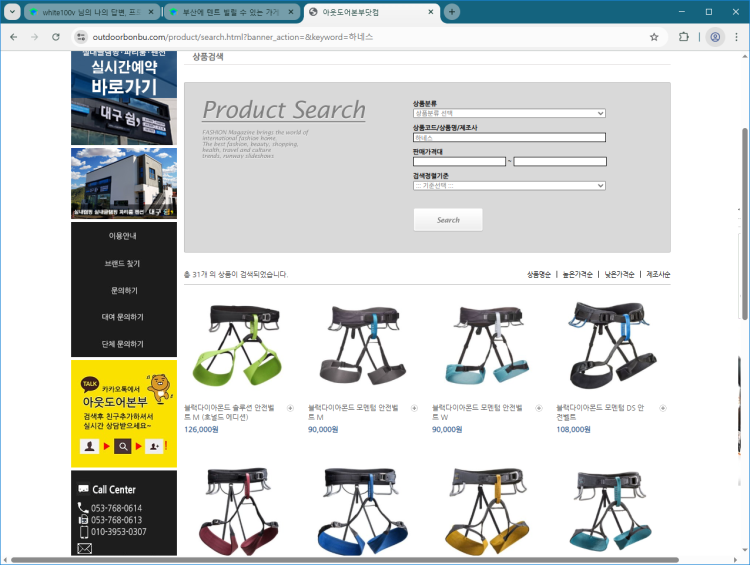750x565 pixels.
Task: Click the add-friend icon in Kakao banner
Action: (154, 446)
